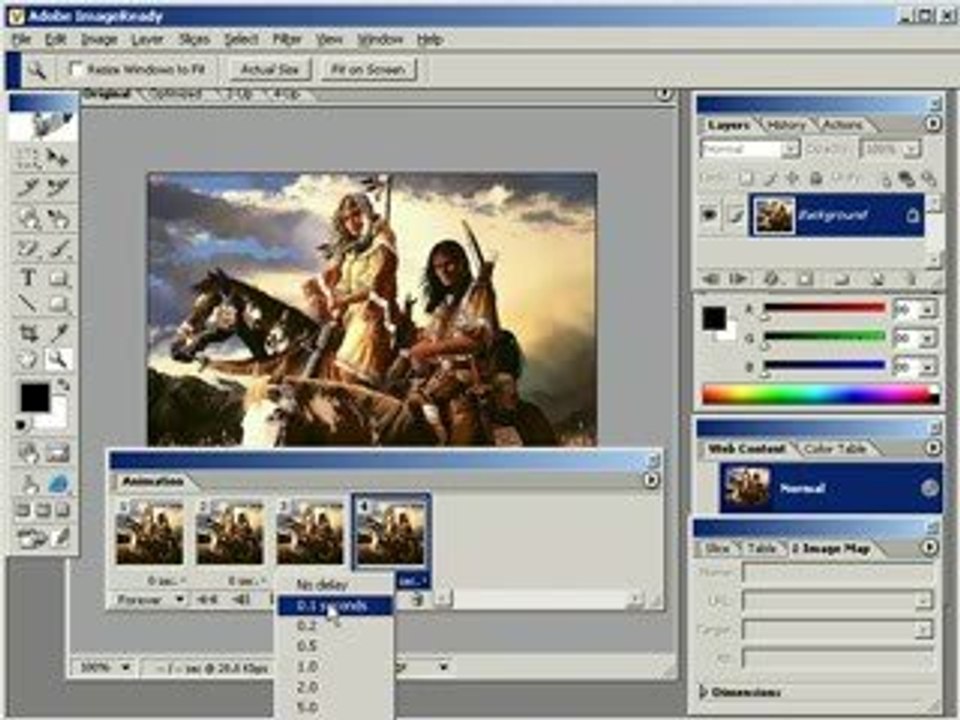
Task: Open the Forever looping dropdown
Action: pos(150,599)
